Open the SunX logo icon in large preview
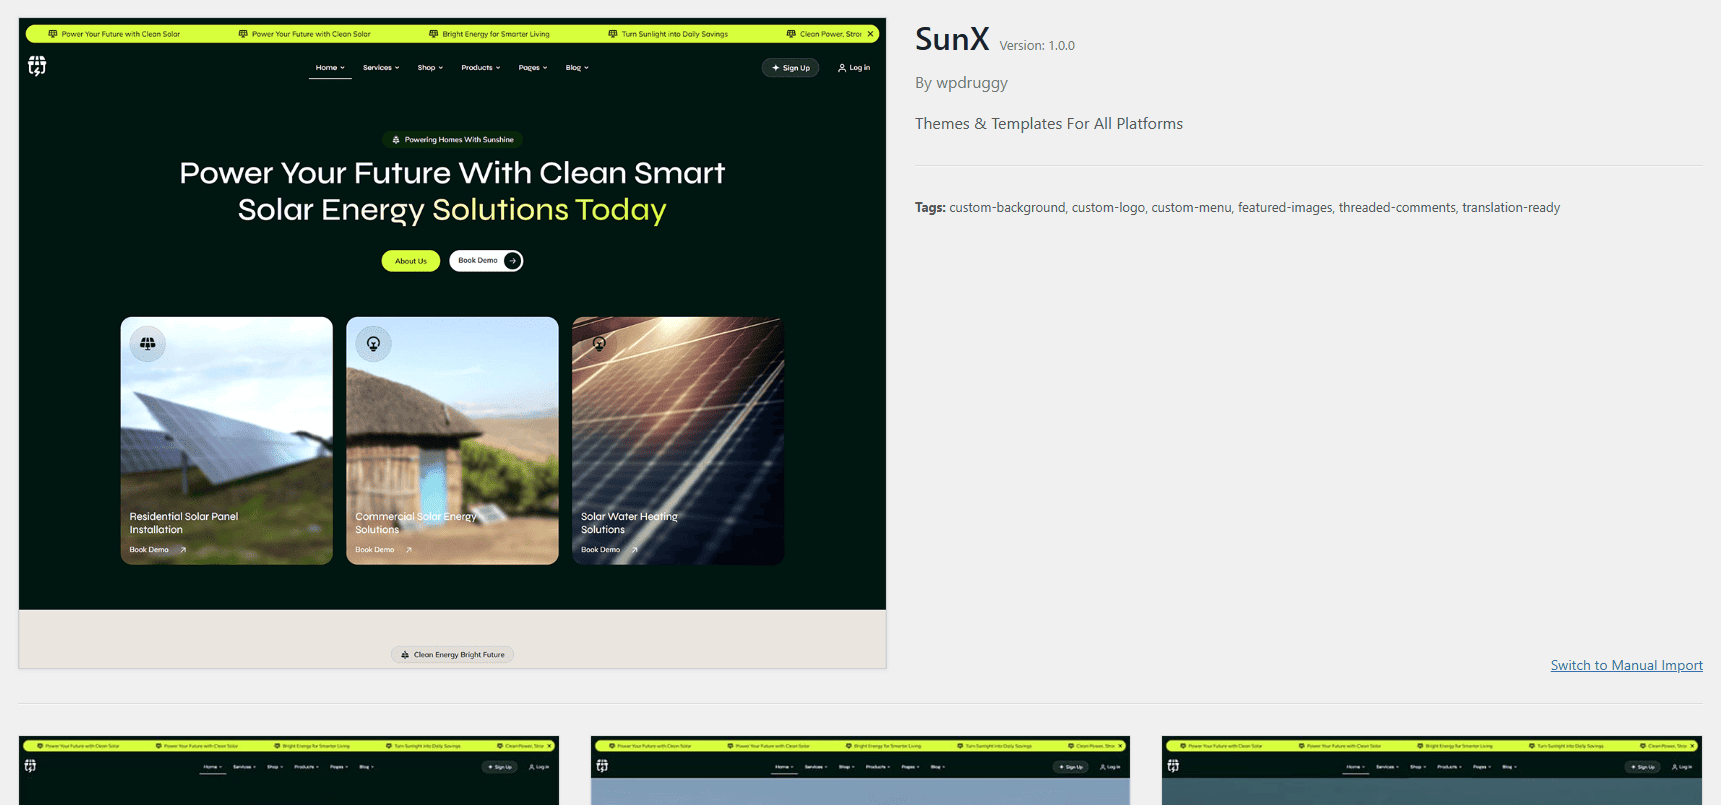 coord(37,66)
